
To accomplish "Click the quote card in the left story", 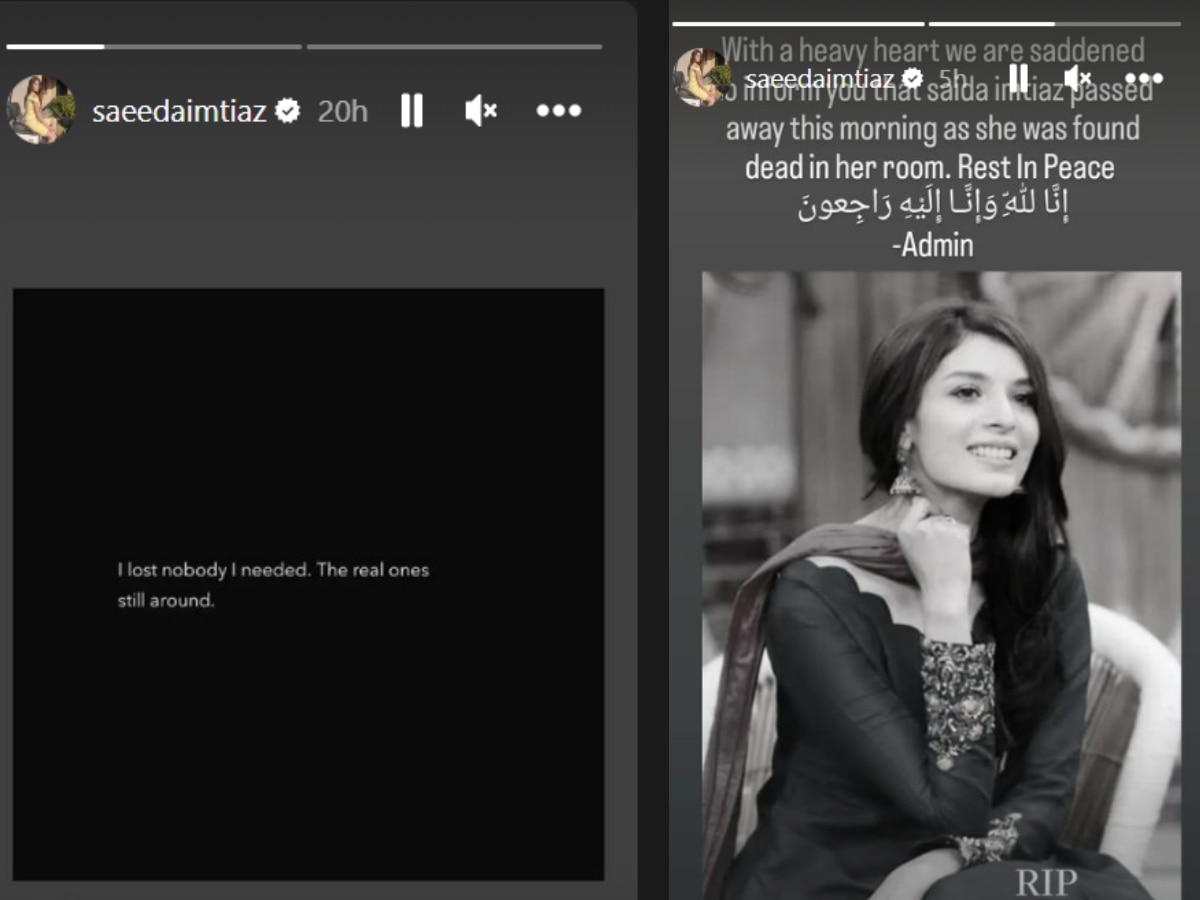I will pos(308,586).
